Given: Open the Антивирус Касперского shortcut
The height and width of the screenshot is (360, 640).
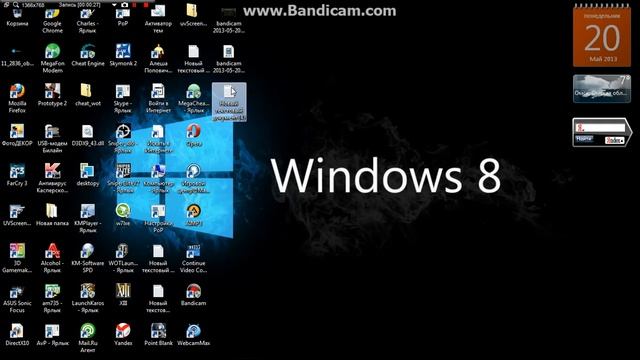Looking at the screenshot, I should (52, 179).
